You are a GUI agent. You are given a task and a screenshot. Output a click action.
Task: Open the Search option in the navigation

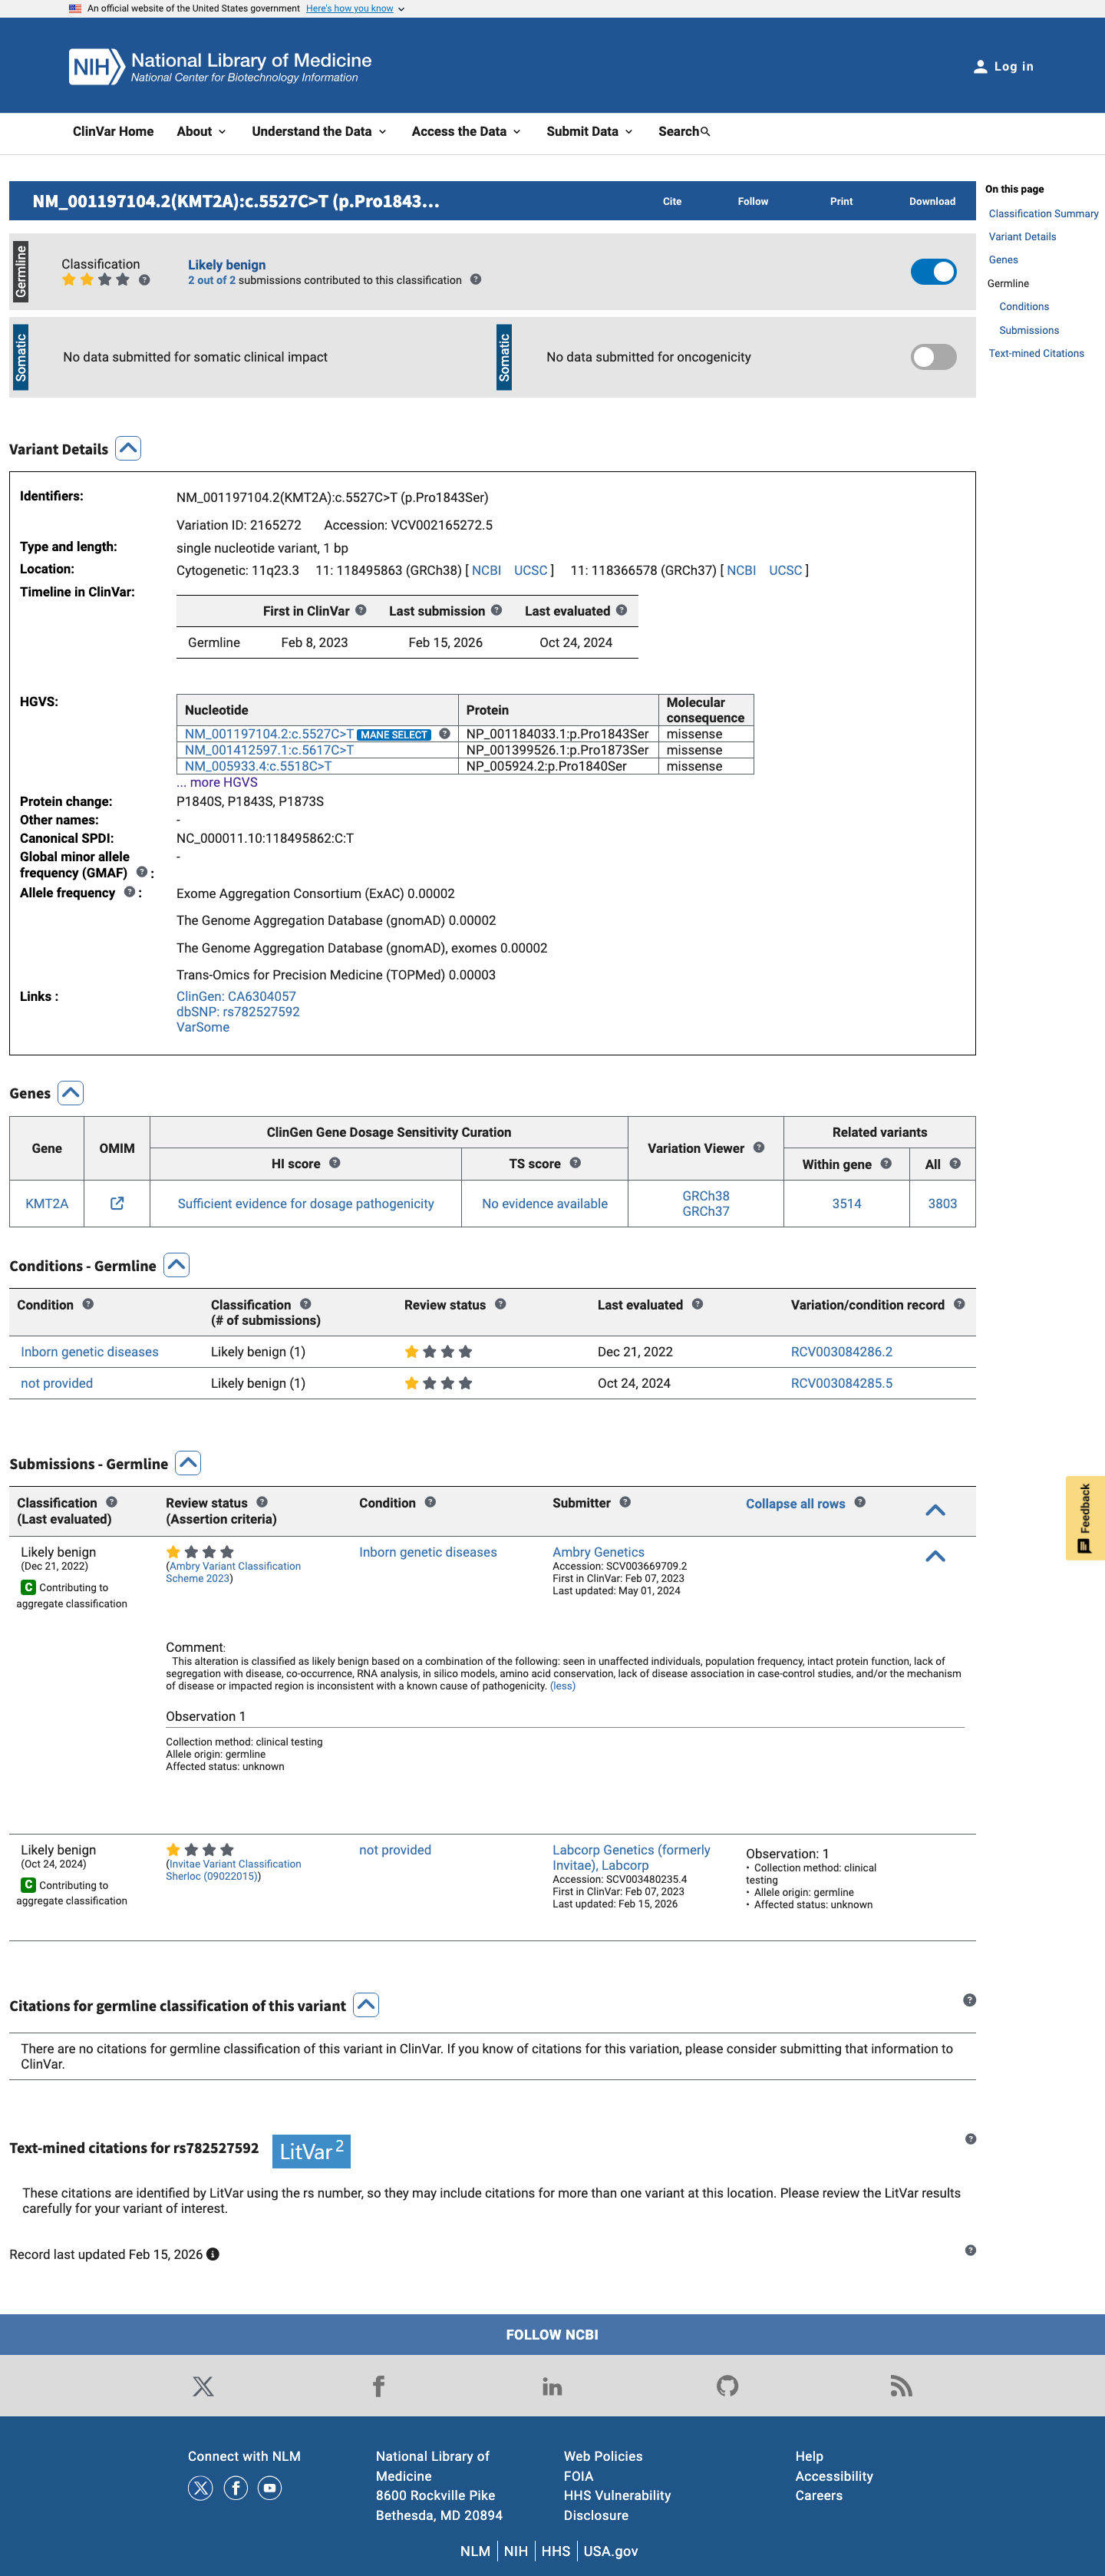click(x=684, y=131)
